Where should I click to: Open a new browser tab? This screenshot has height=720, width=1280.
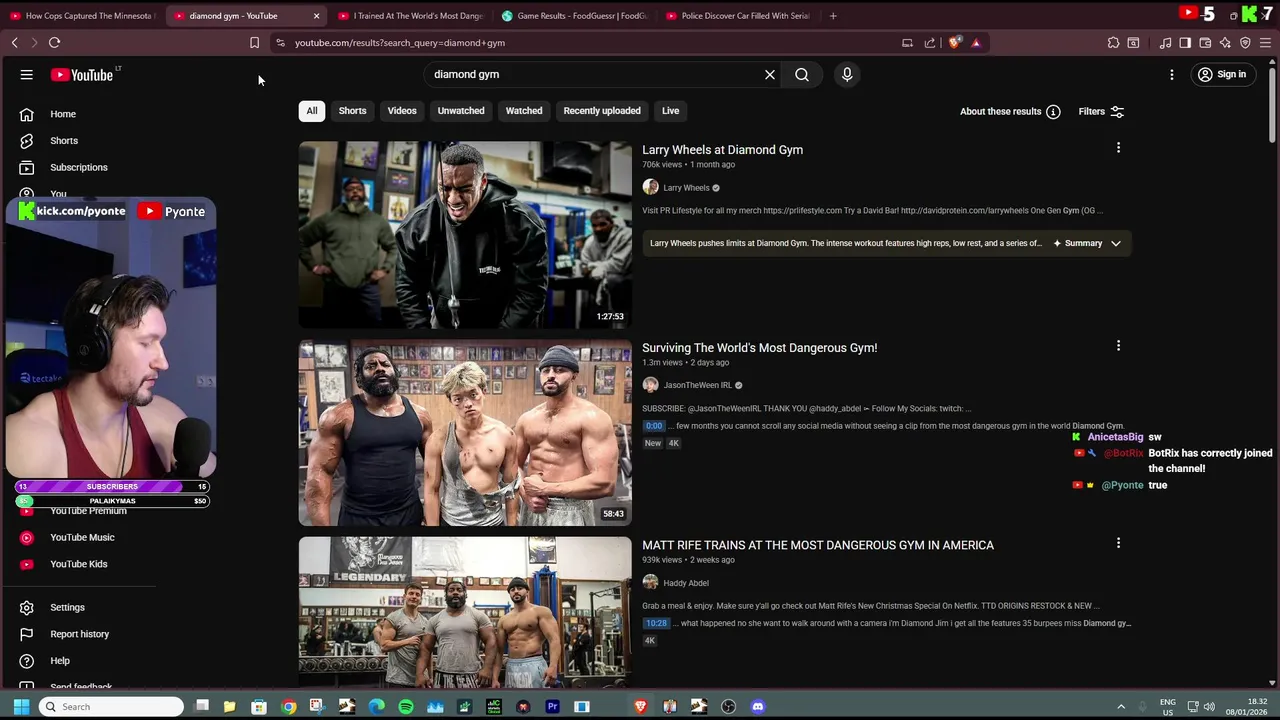(x=833, y=16)
